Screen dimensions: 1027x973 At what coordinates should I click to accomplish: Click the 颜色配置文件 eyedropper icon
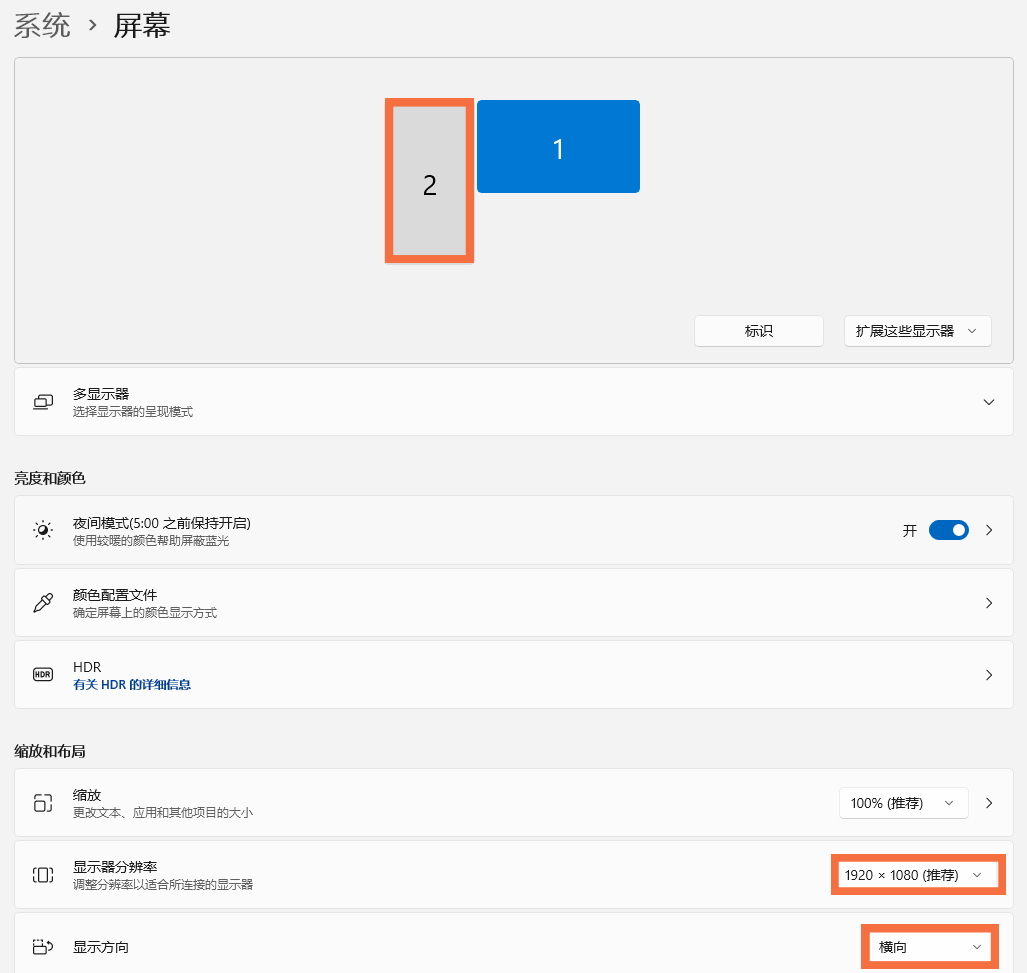[43, 602]
